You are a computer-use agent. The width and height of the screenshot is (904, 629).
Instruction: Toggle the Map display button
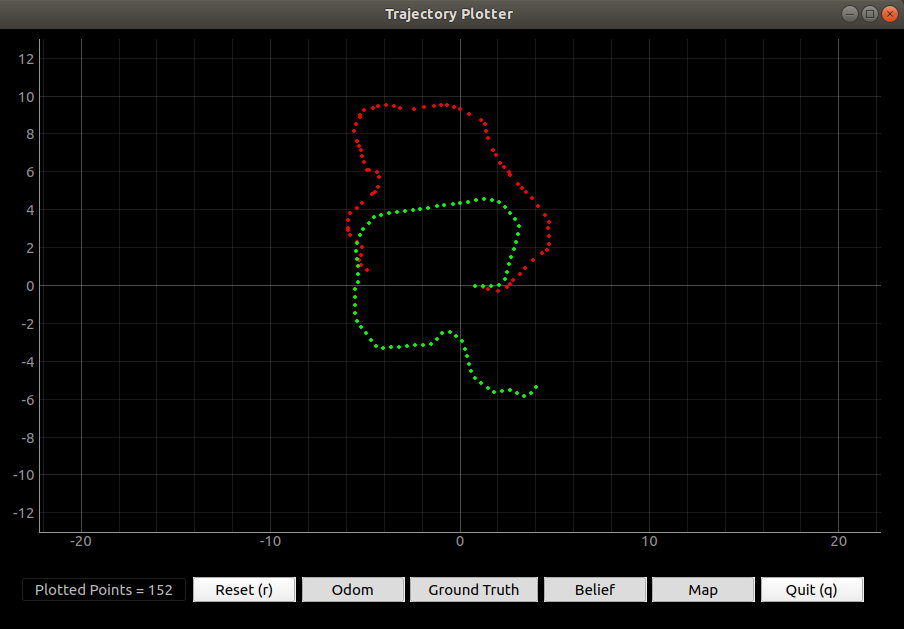click(x=703, y=590)
